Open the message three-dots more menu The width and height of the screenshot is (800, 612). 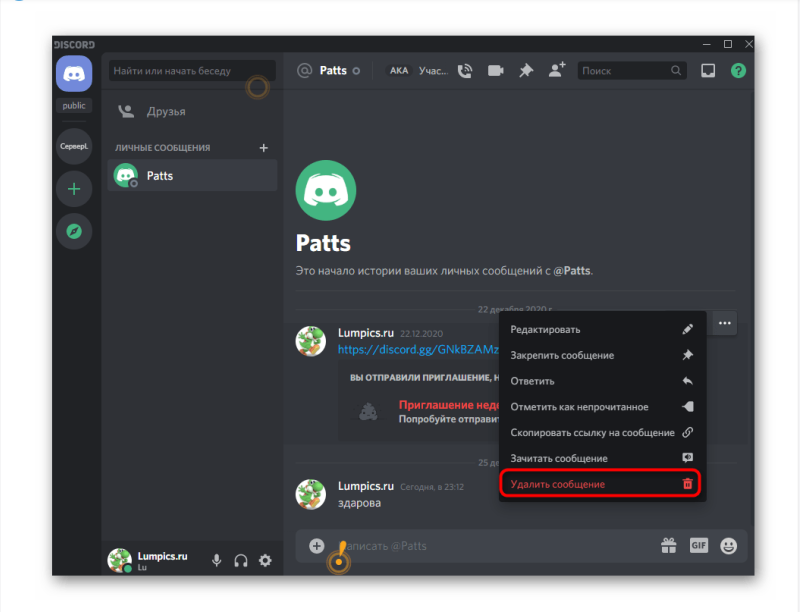pos(724,323)
